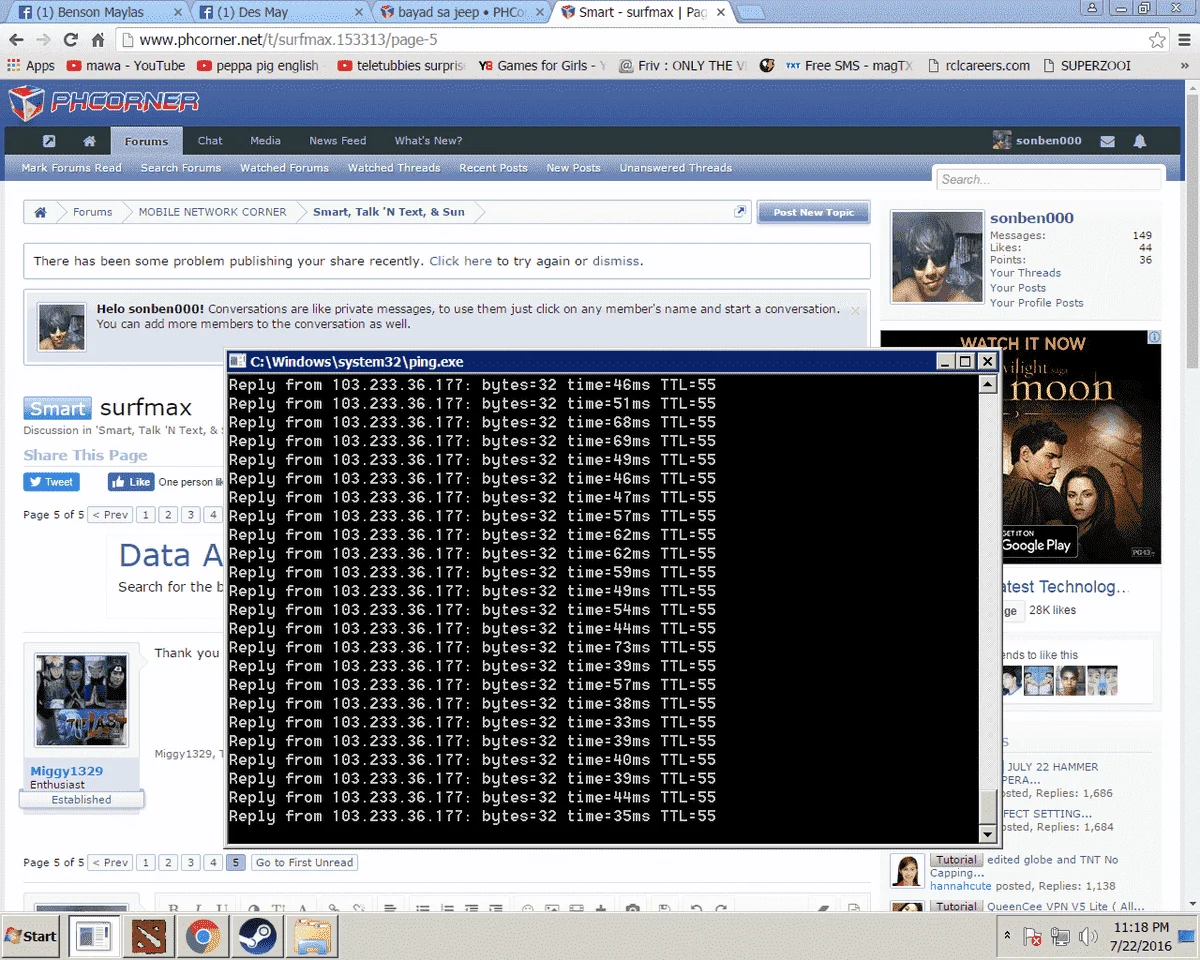Viewport: 1200px width, 960px height.
Task: Click the dismiss link in share notice
Action: click(615, 261)
